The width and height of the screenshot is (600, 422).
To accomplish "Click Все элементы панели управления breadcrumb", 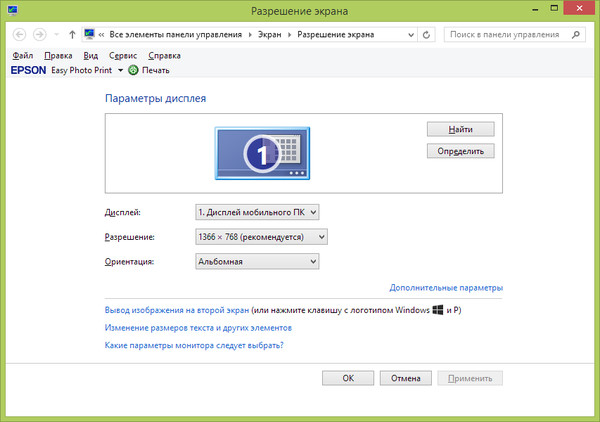I will click(176, 35).
